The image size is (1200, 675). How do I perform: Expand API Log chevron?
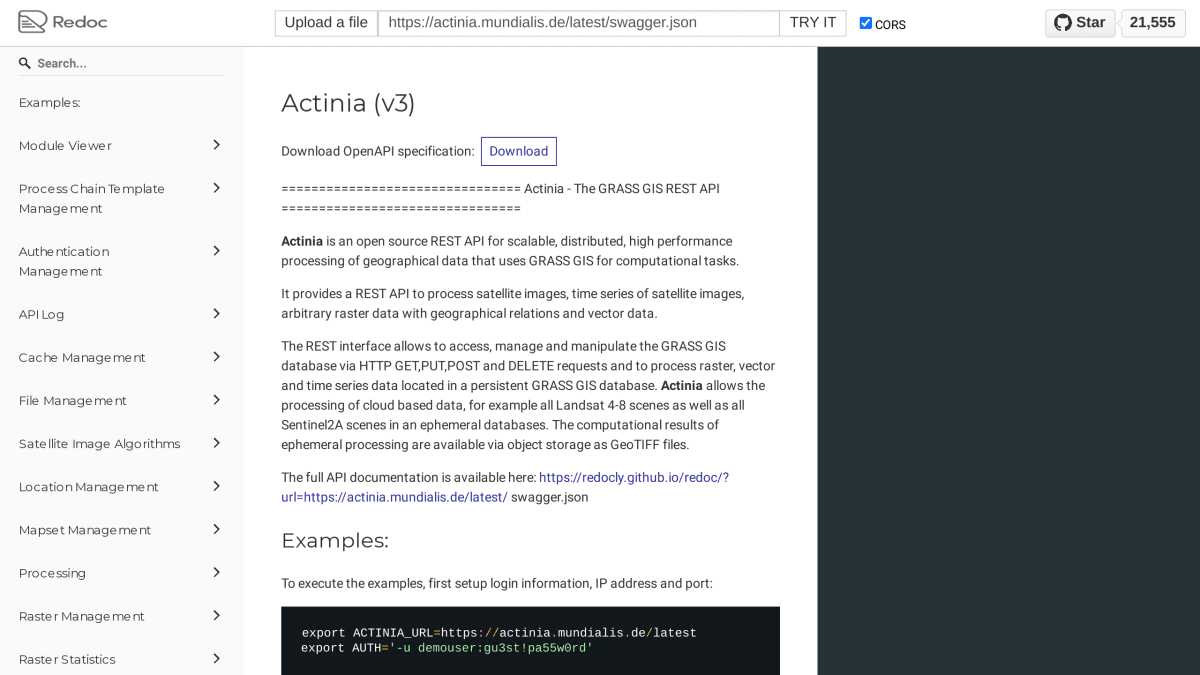[x=216, y=314]
